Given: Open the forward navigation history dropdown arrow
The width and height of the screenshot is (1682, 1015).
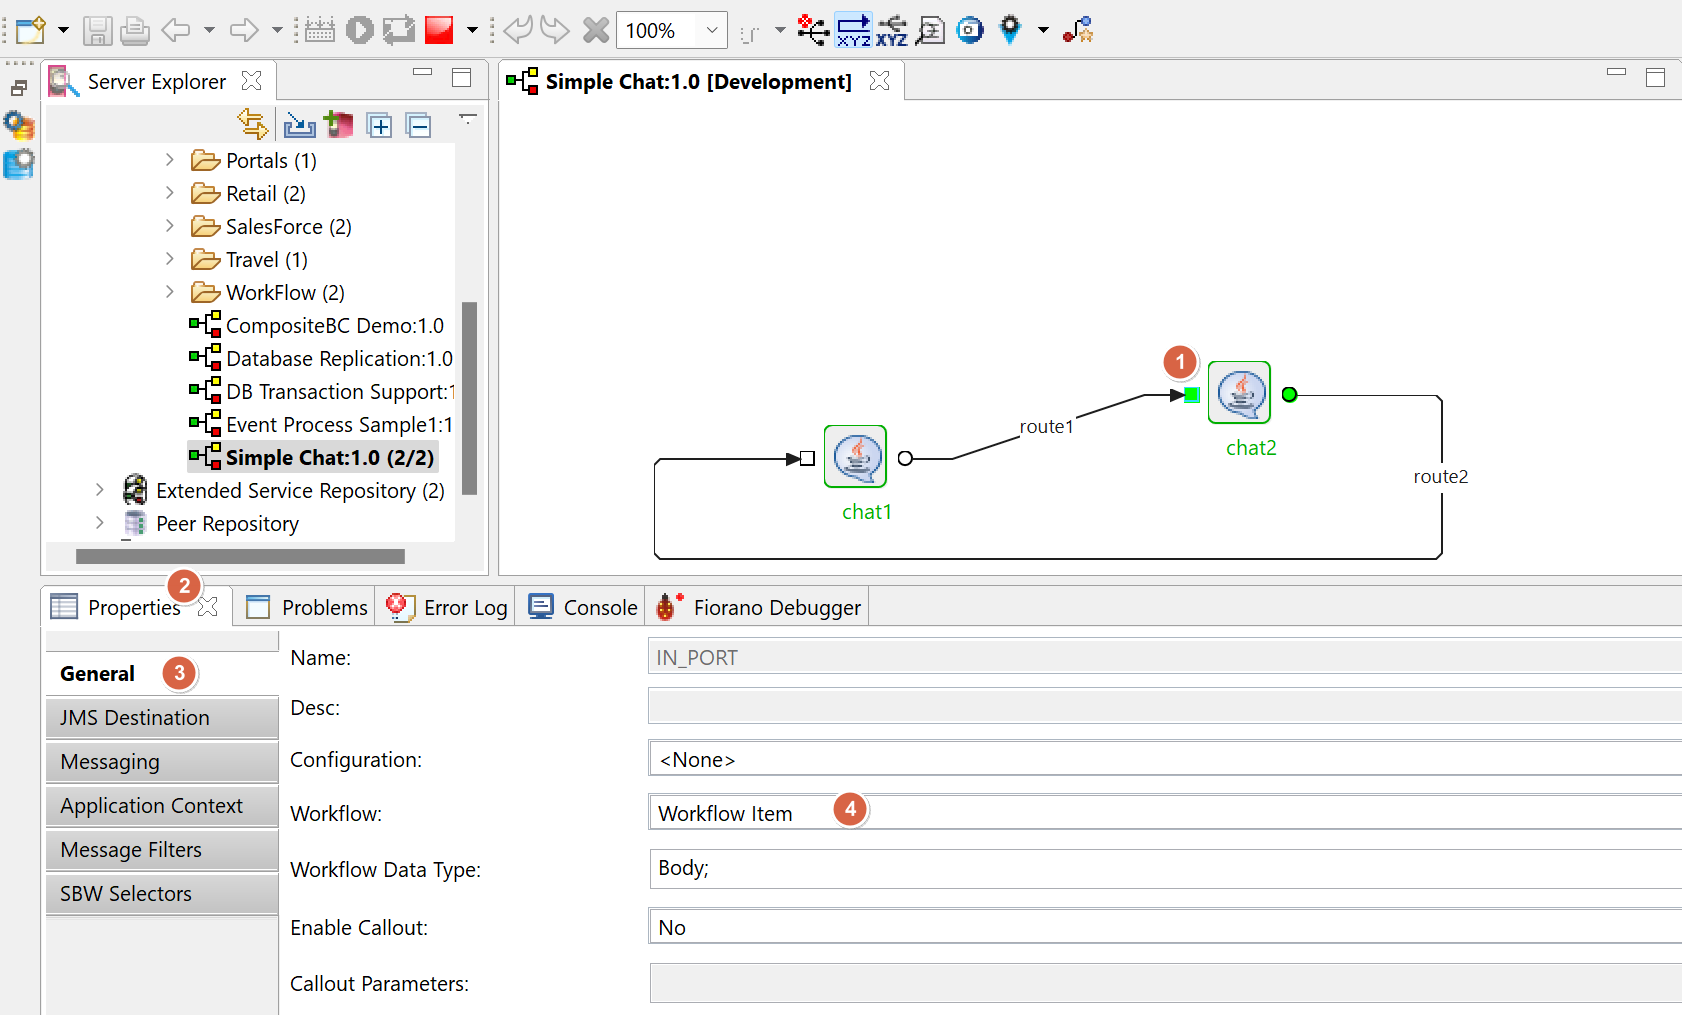Looking at the screenshot, I should click(x=277, y=30).
